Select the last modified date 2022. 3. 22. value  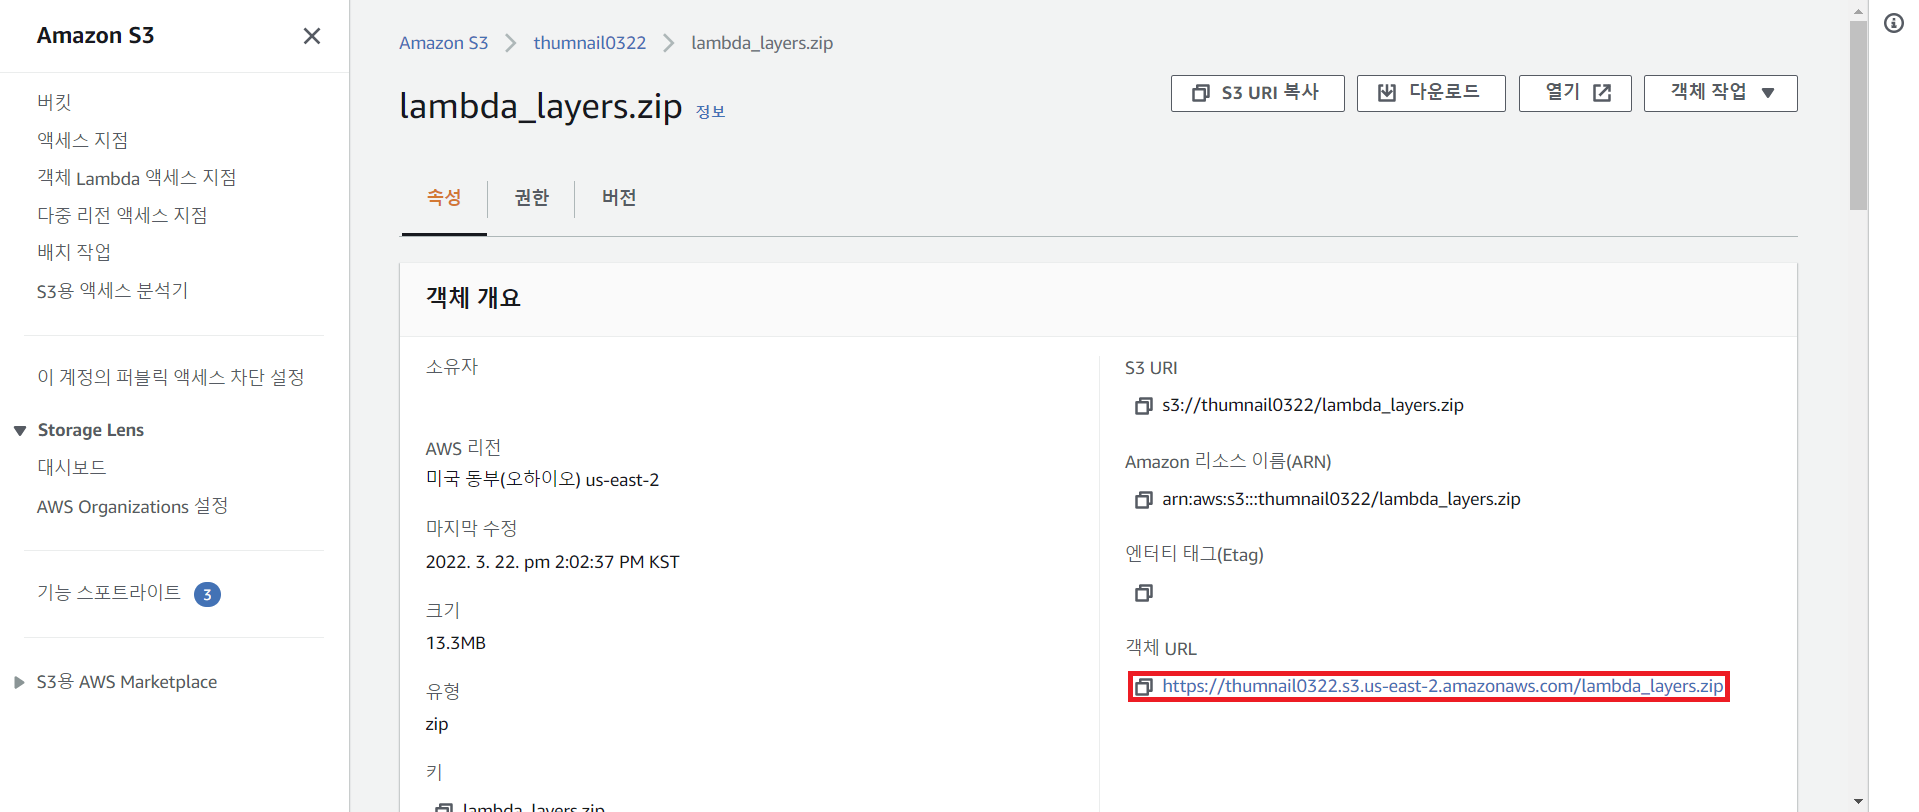click(x=552, y=562)
